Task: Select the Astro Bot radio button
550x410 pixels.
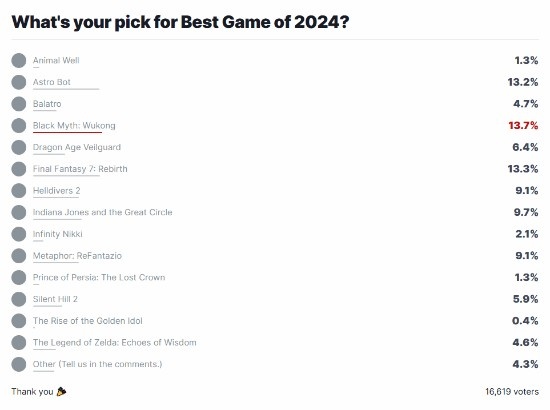Action: click(19, 82)
